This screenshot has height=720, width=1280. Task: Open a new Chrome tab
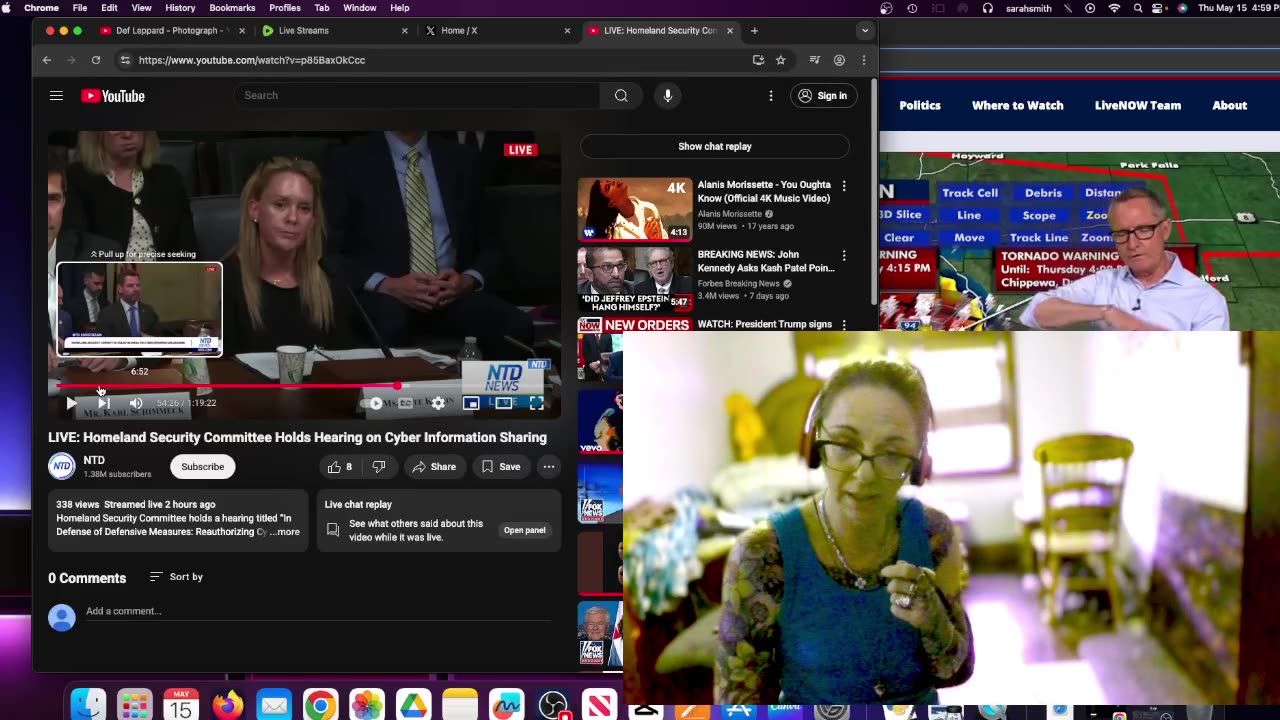pyautogui.click(x=754, y=31)
